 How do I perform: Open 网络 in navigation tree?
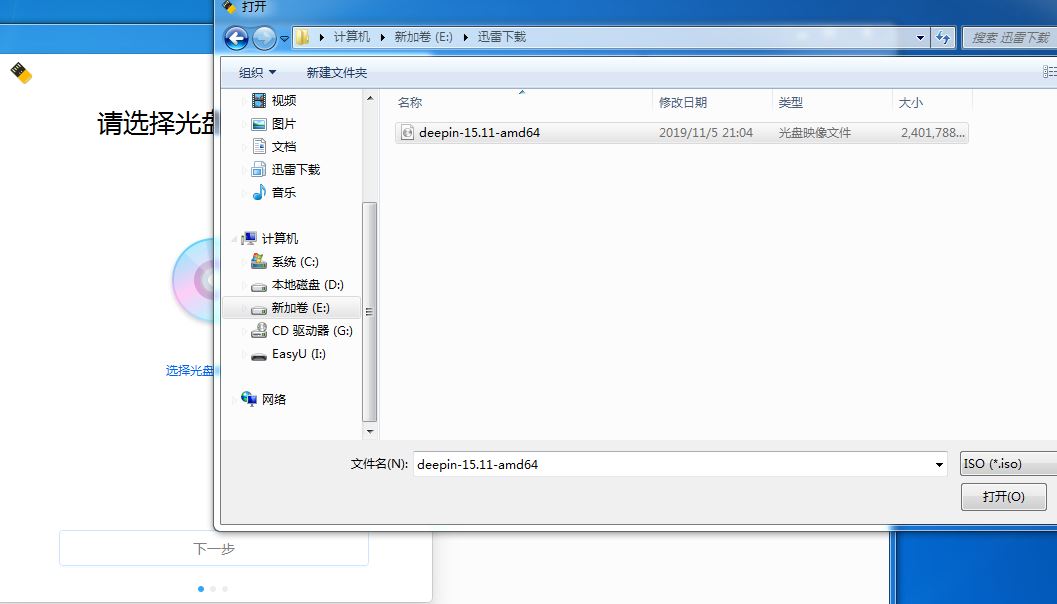click(274, 399)
